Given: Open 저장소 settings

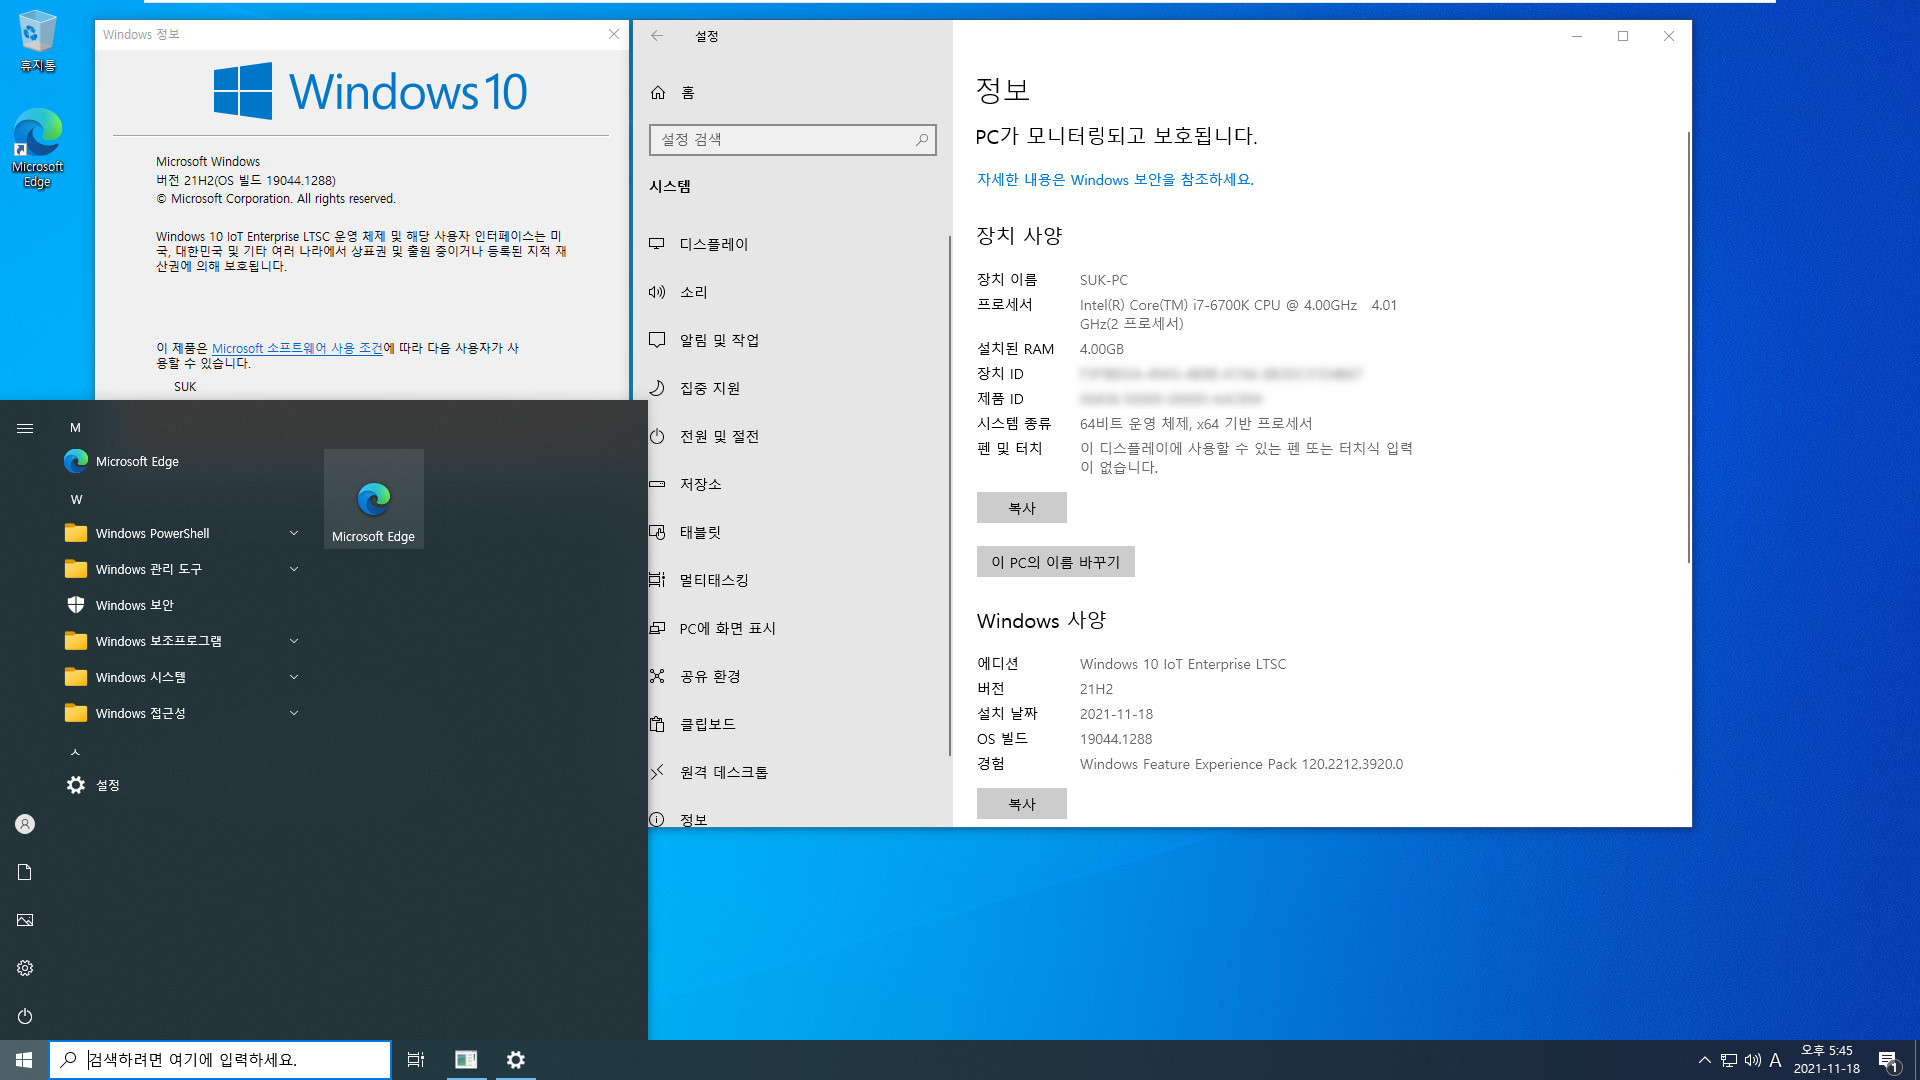Looking at the screenshot, I should click(x=702, y=483).
